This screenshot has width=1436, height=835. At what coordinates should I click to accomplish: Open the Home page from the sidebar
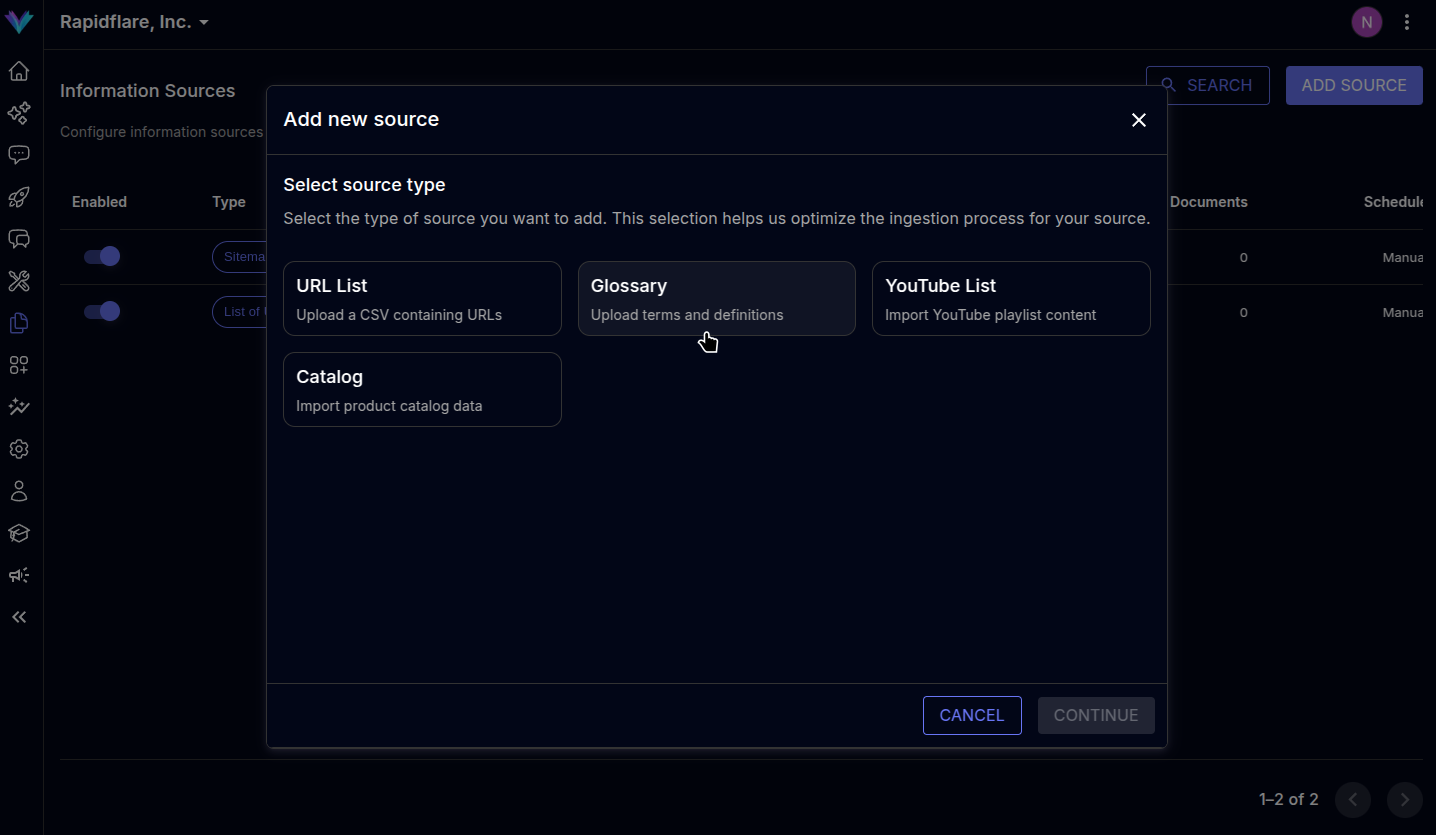click(18, 71)
